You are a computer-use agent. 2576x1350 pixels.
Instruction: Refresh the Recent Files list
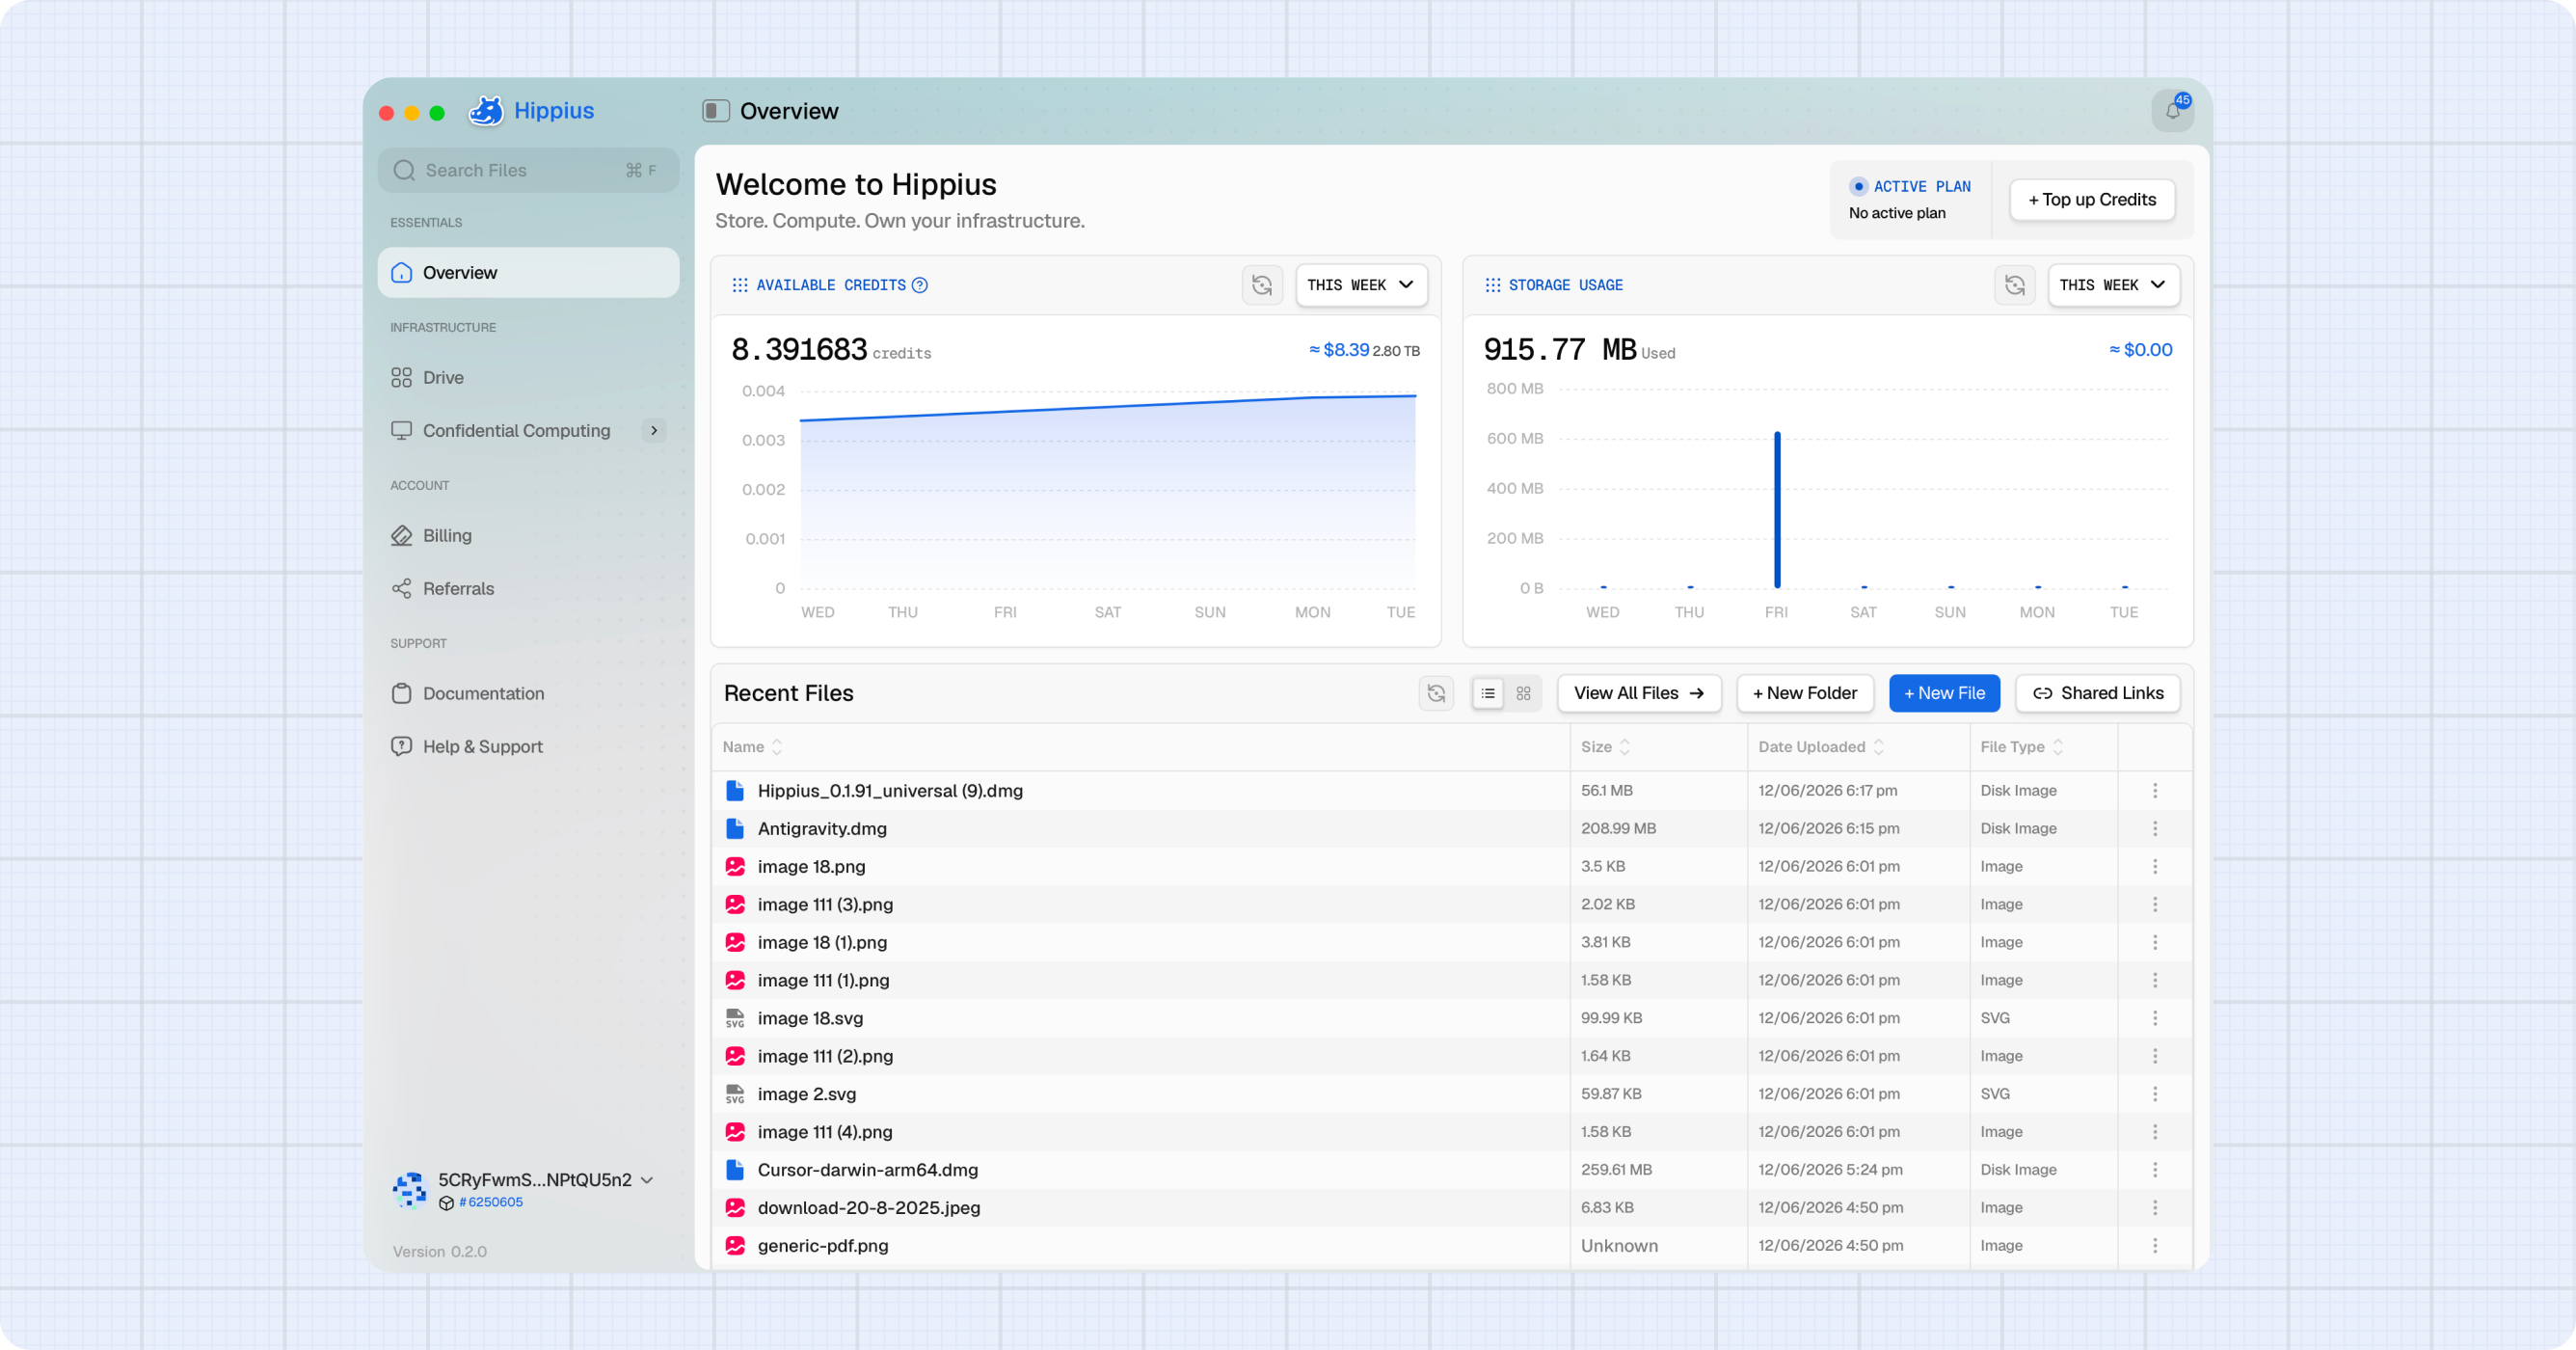1436,693
